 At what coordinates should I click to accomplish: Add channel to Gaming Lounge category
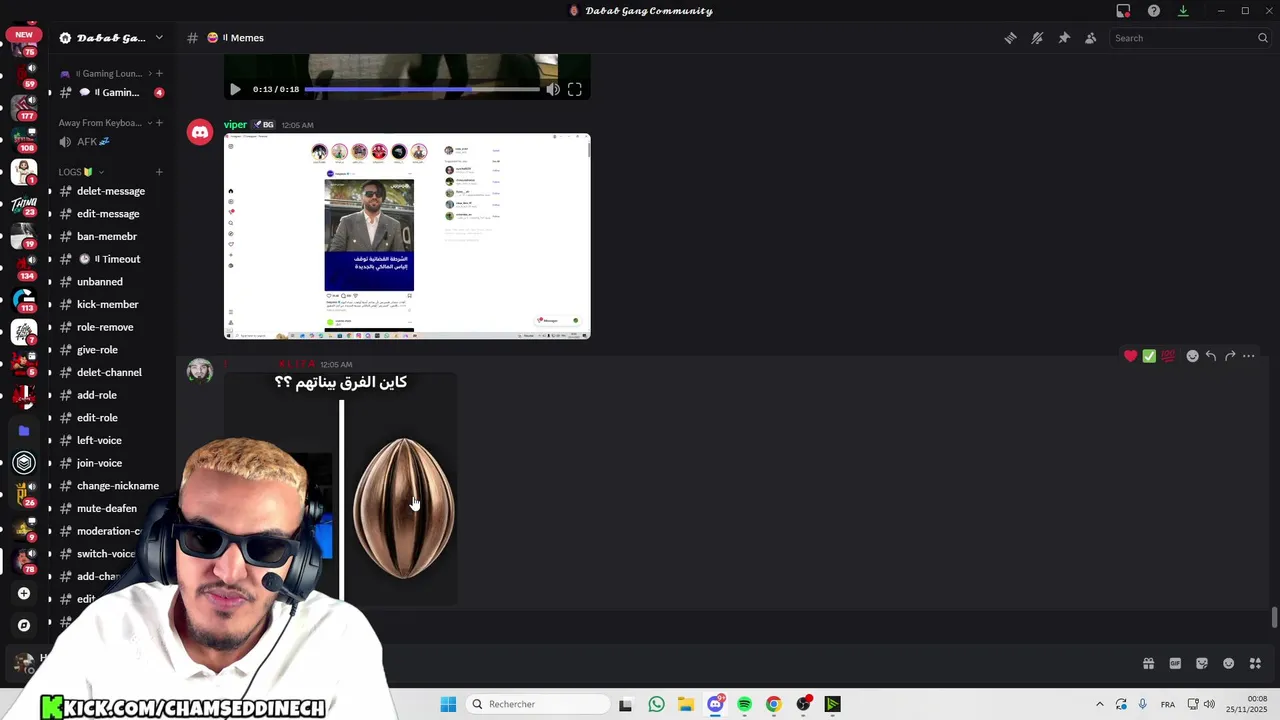159,73
